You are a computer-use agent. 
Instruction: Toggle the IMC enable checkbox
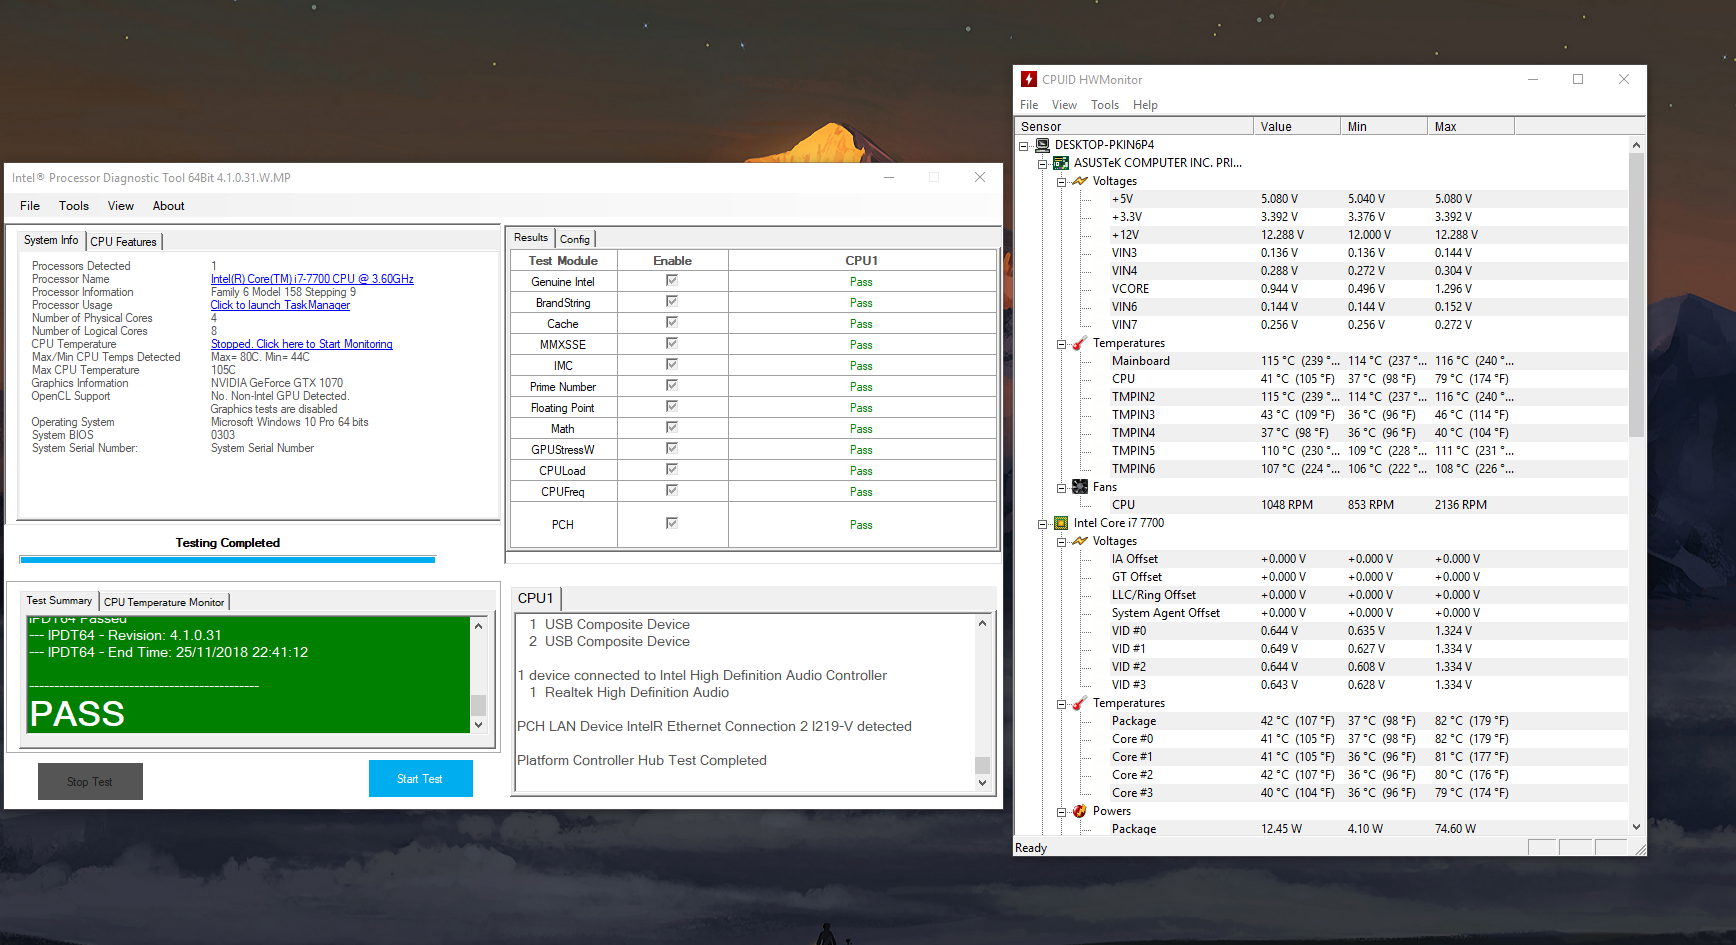672,365
